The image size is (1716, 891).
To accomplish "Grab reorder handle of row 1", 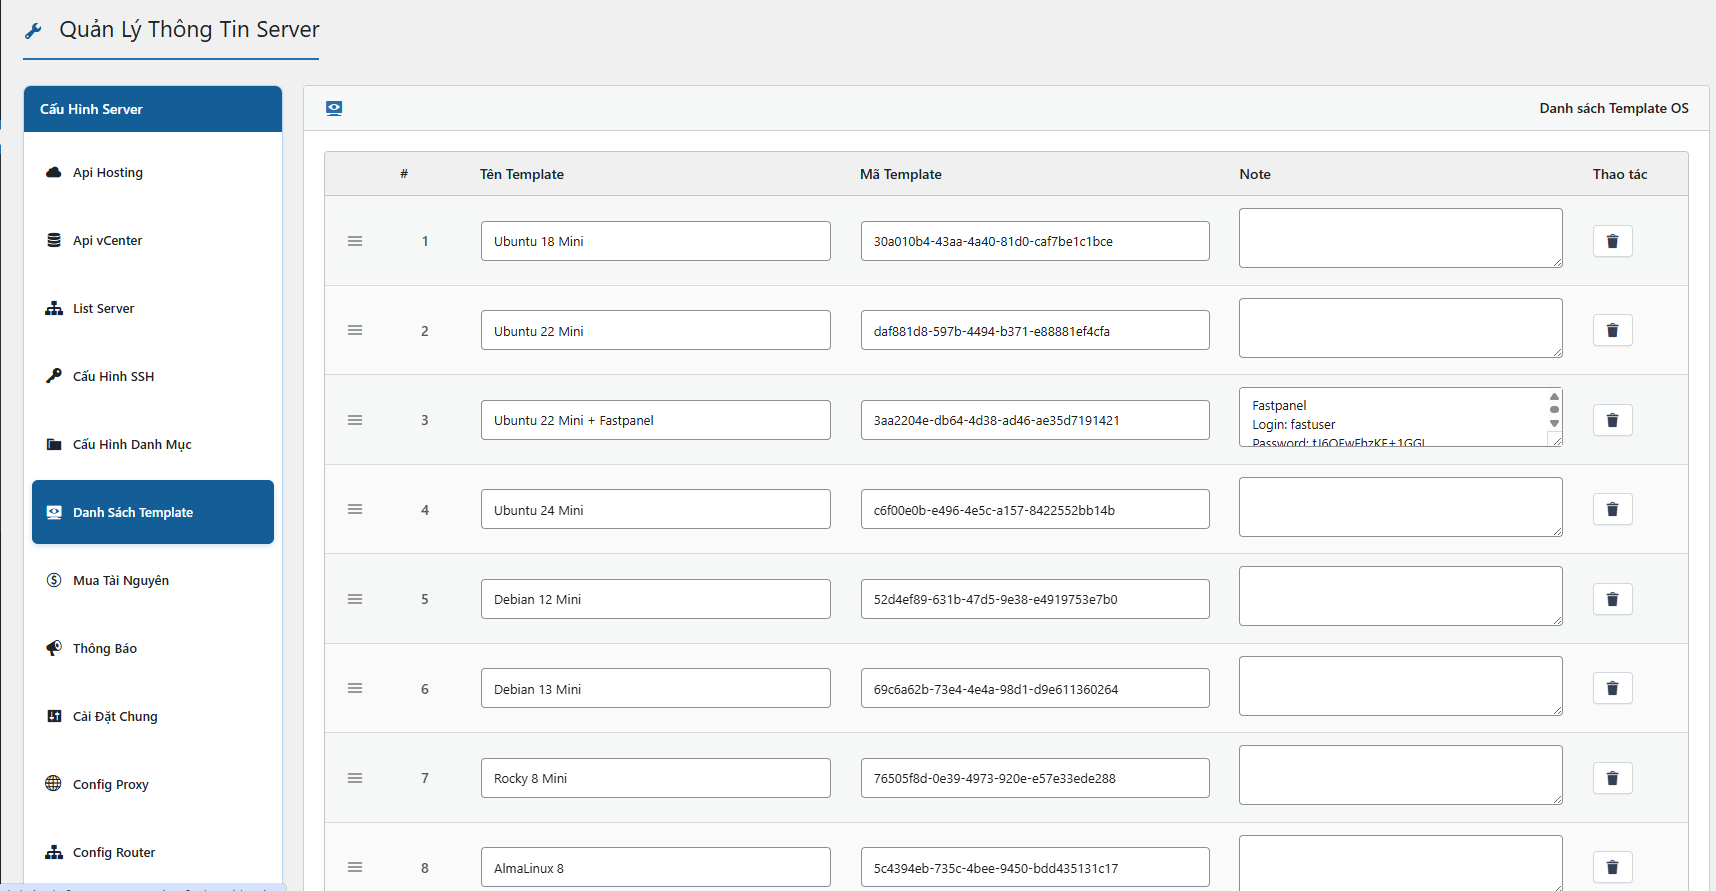I will tap(355, 241).
